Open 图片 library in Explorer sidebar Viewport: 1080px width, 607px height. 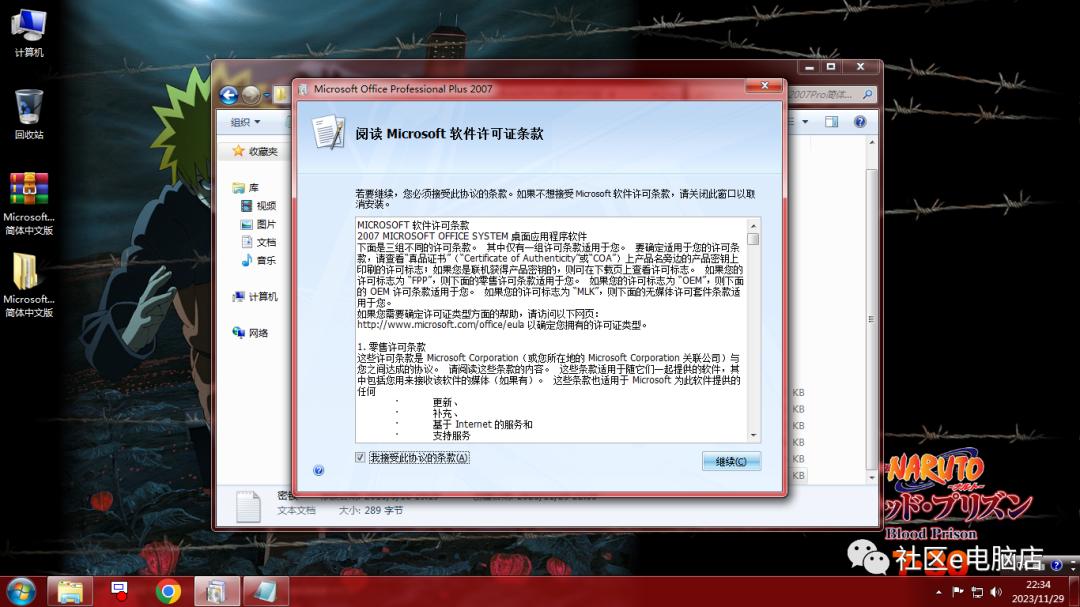(x=258, y=224)
